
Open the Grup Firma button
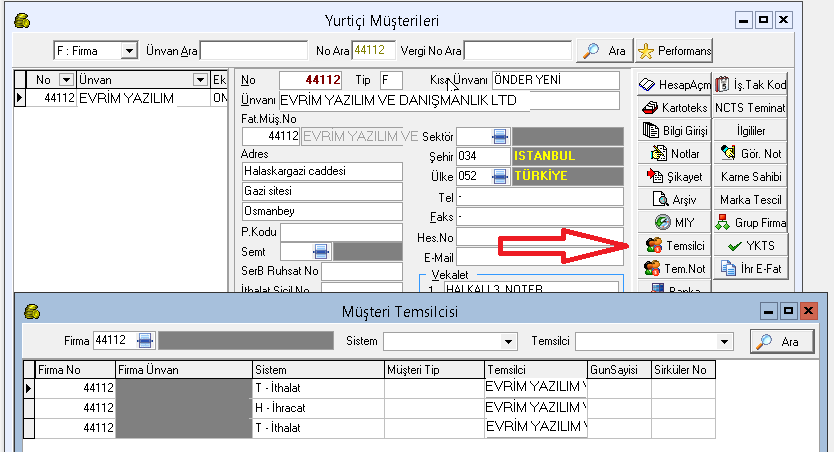click(x=750, y=222)
